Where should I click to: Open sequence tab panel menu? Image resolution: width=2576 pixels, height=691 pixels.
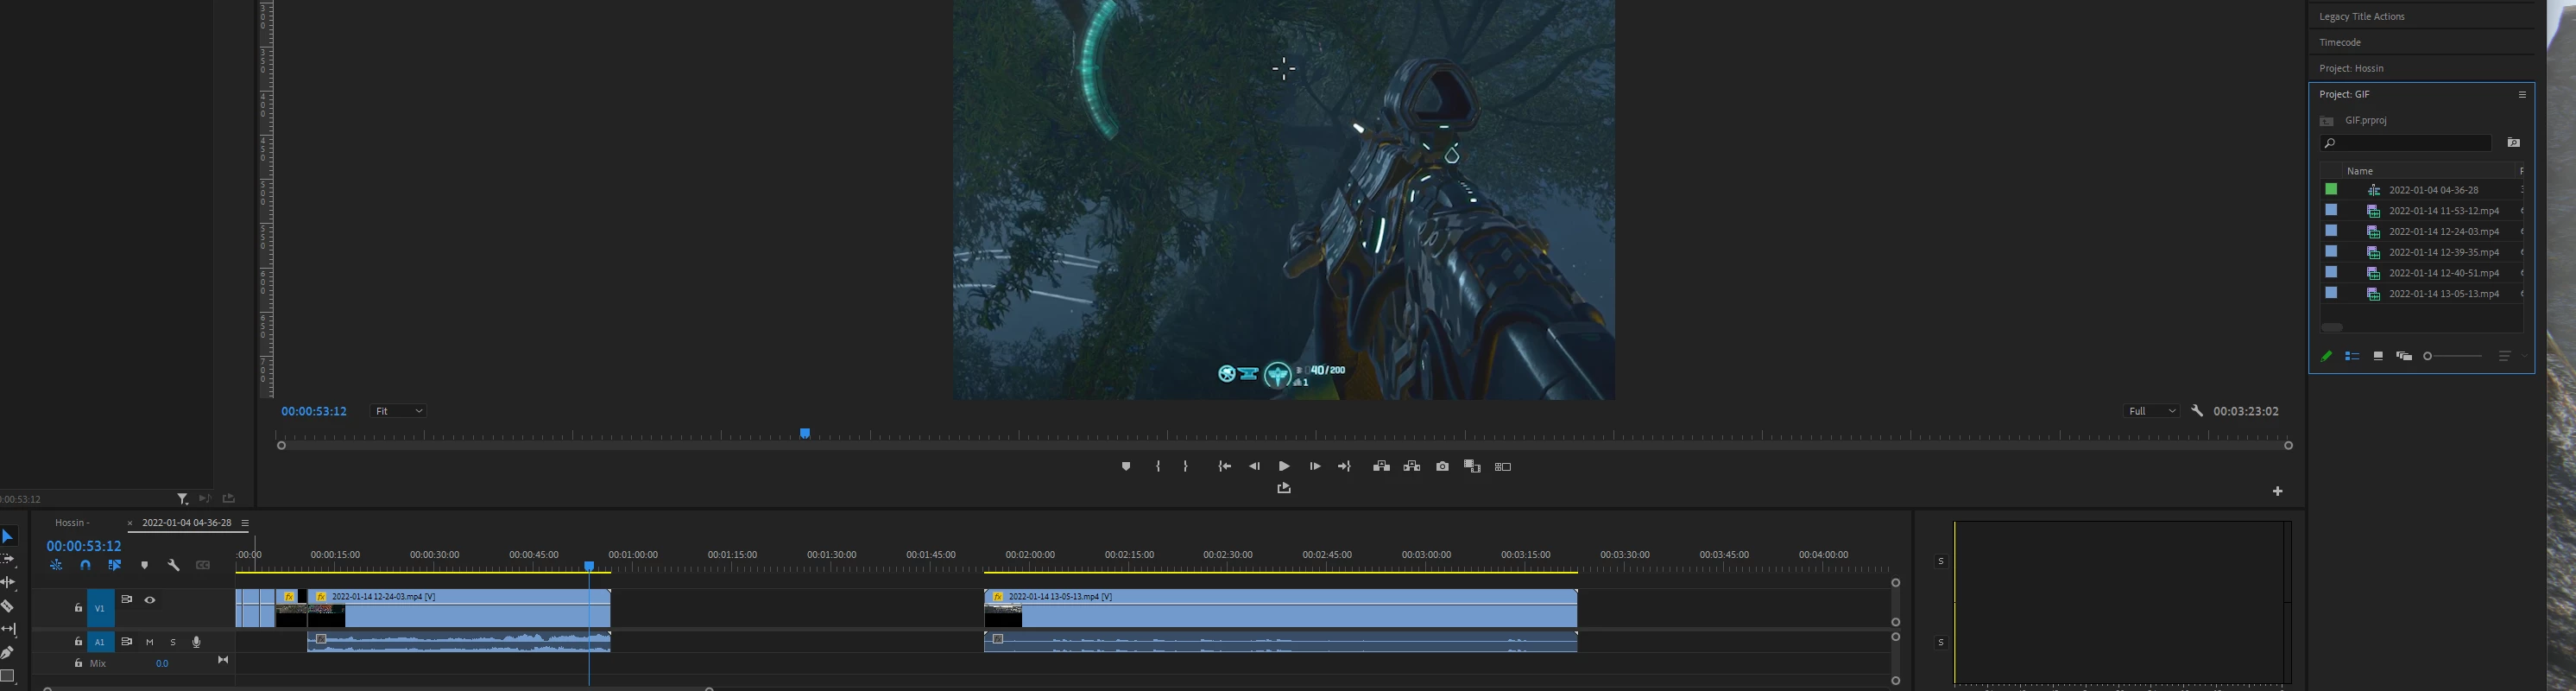(x=245, y=523)
